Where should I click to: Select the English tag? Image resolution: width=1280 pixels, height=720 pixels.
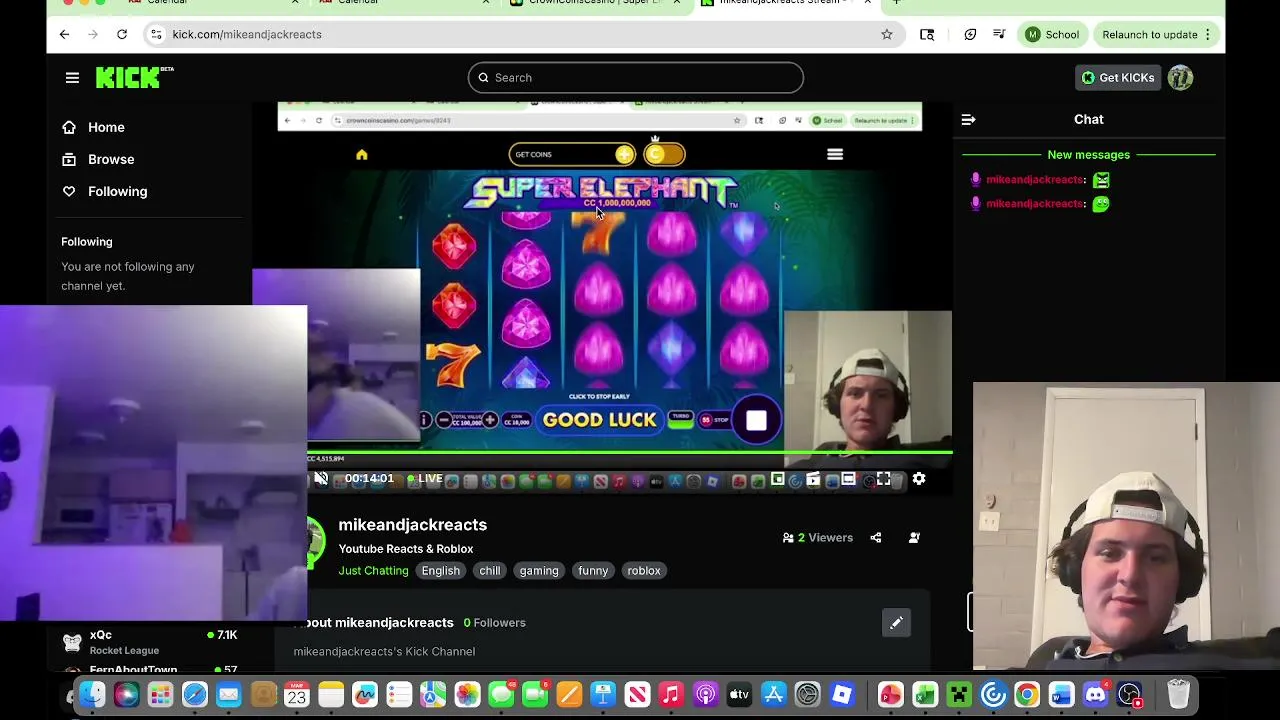tap(440, 570)
